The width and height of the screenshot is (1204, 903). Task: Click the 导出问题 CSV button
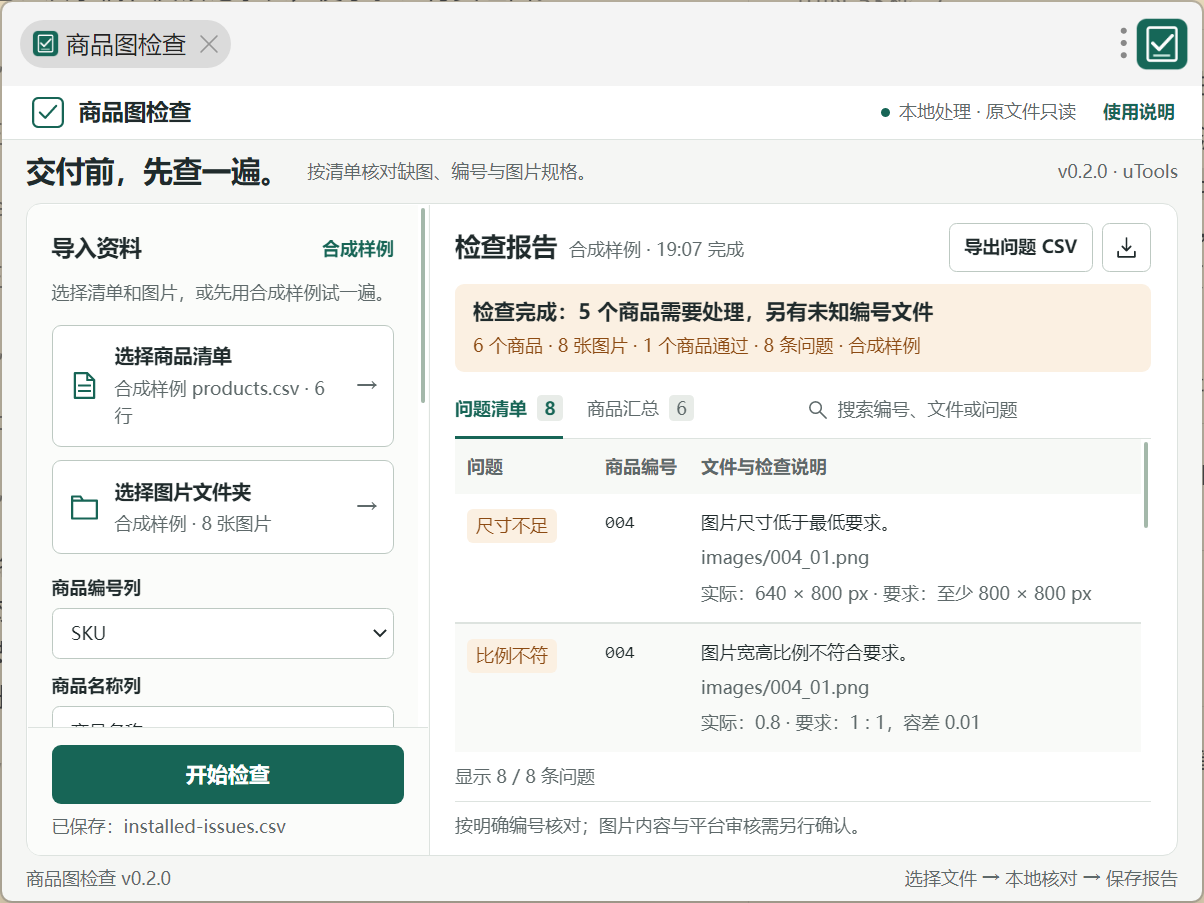point(1020,247)
